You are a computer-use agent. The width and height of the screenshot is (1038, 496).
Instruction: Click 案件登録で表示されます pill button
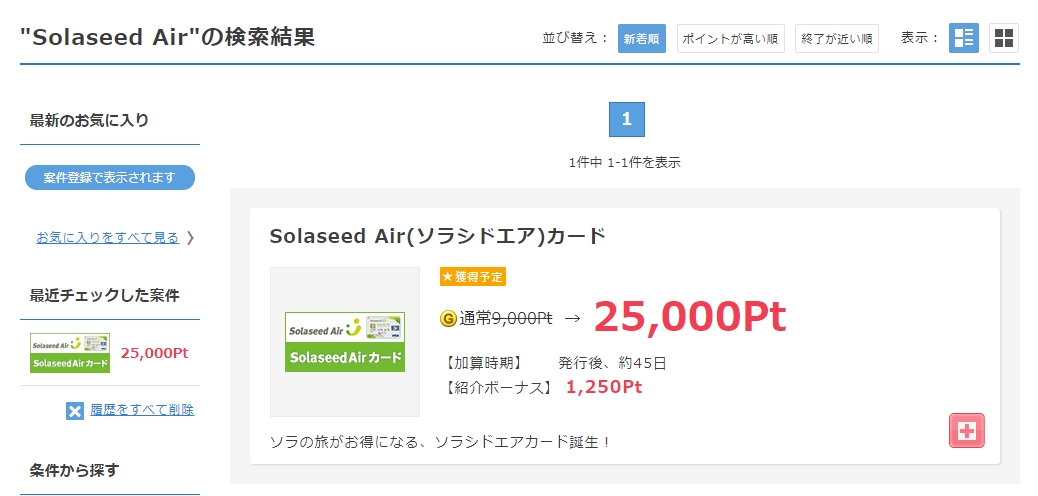click(x=110, y=177)
